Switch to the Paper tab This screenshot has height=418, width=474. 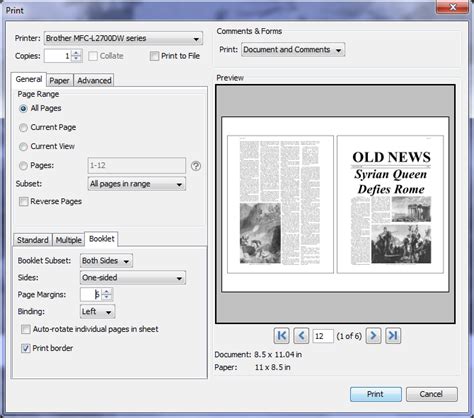pos(59,80)
